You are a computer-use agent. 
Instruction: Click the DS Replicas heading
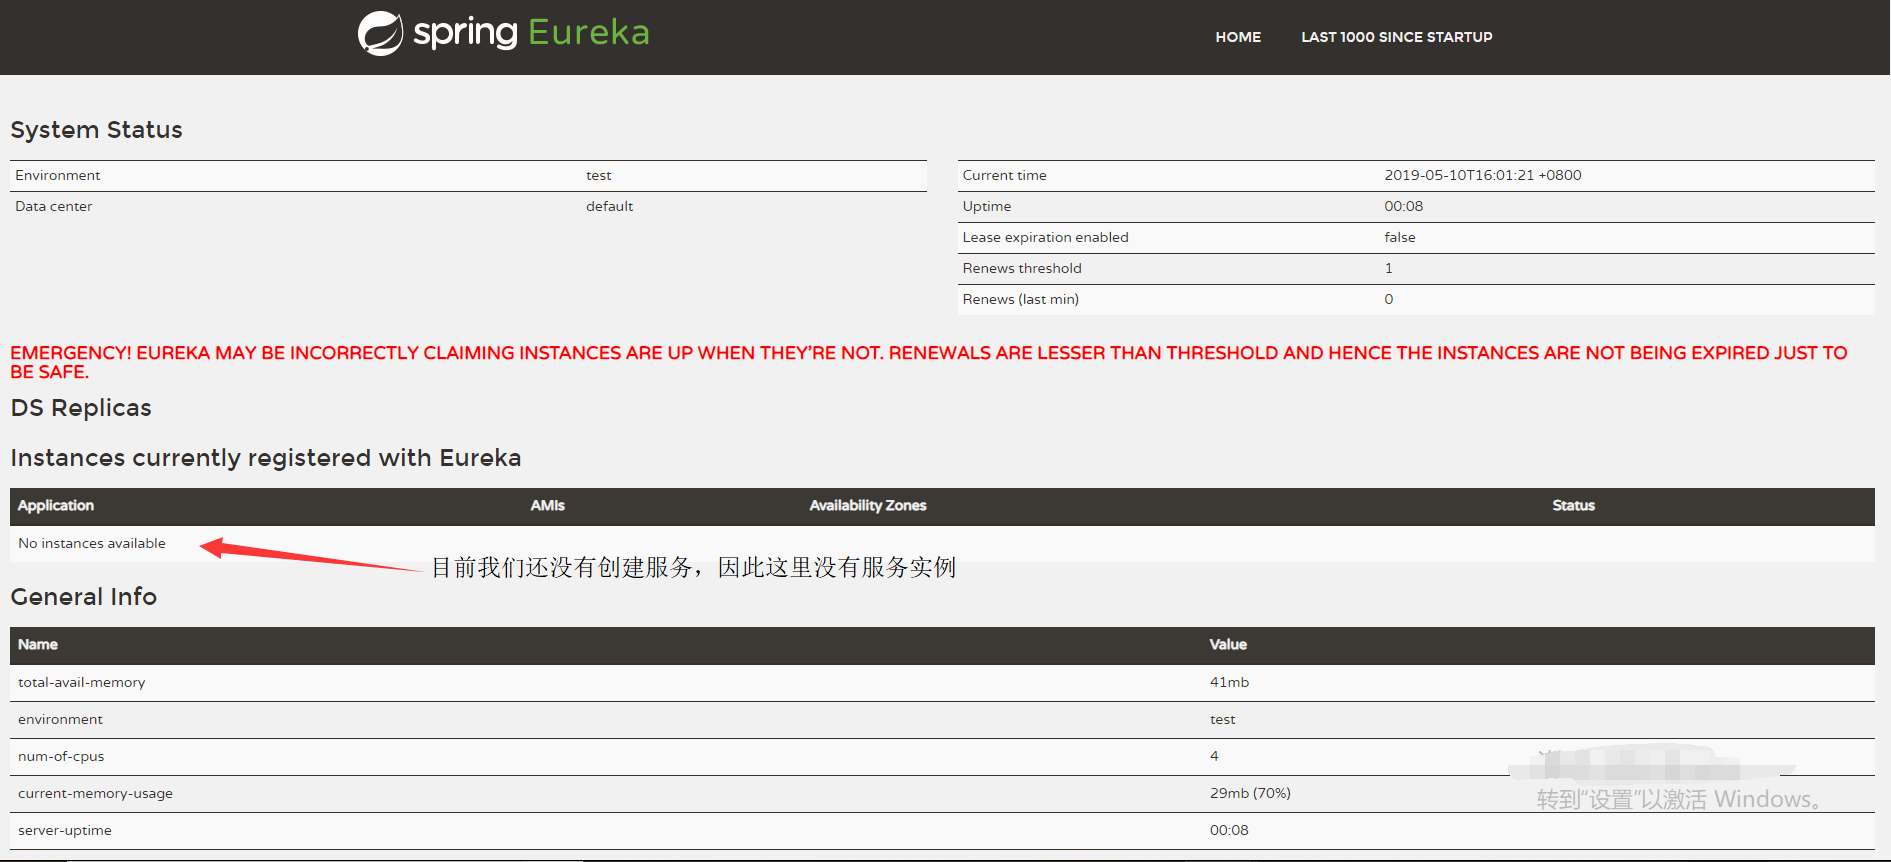coord(81,408)
